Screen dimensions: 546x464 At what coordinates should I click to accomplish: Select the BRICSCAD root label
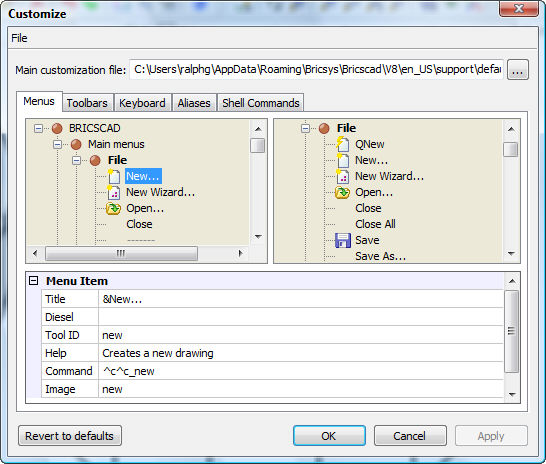coord(95,128)
